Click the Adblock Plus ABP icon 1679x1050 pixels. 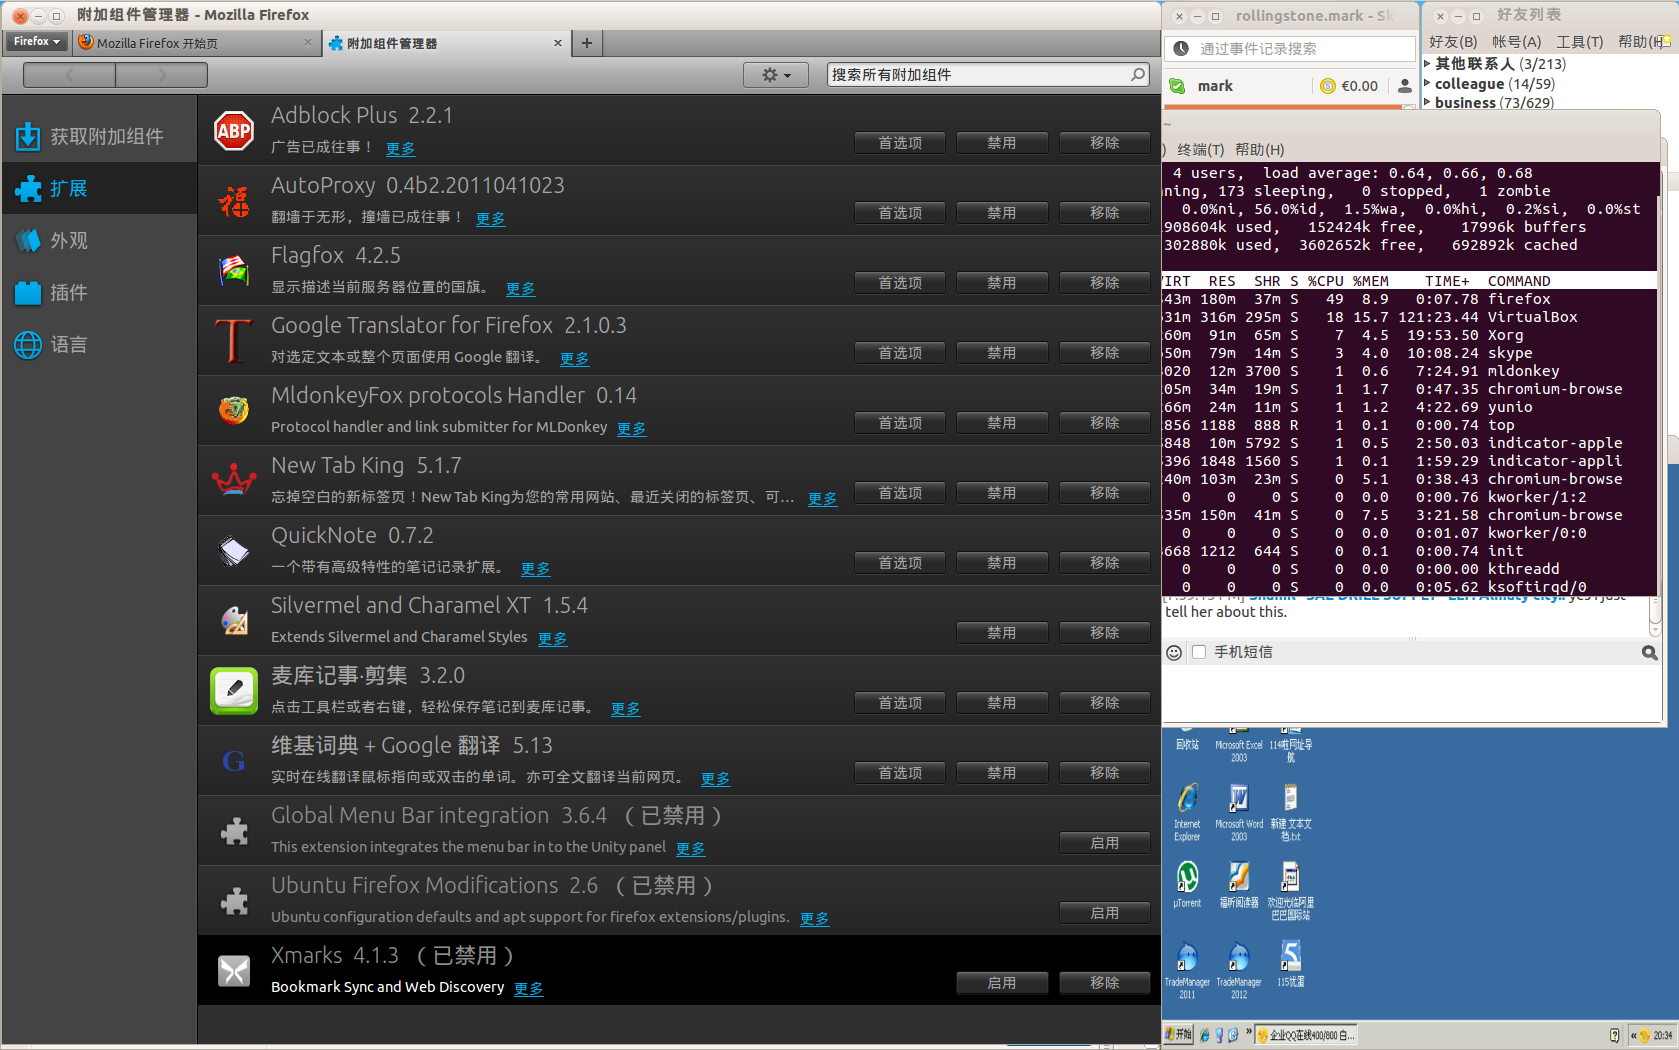pos(234,131)
